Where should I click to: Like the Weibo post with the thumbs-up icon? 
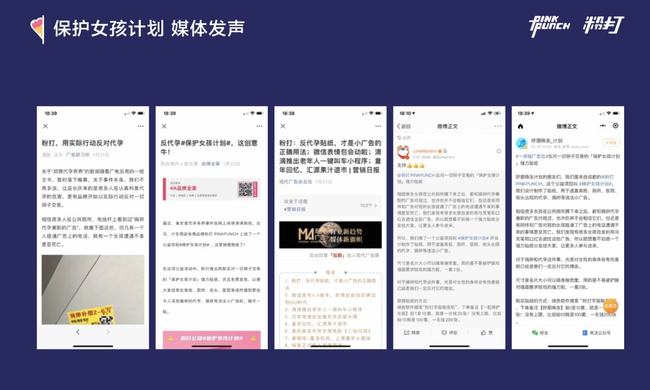click(x=487, y=332)
